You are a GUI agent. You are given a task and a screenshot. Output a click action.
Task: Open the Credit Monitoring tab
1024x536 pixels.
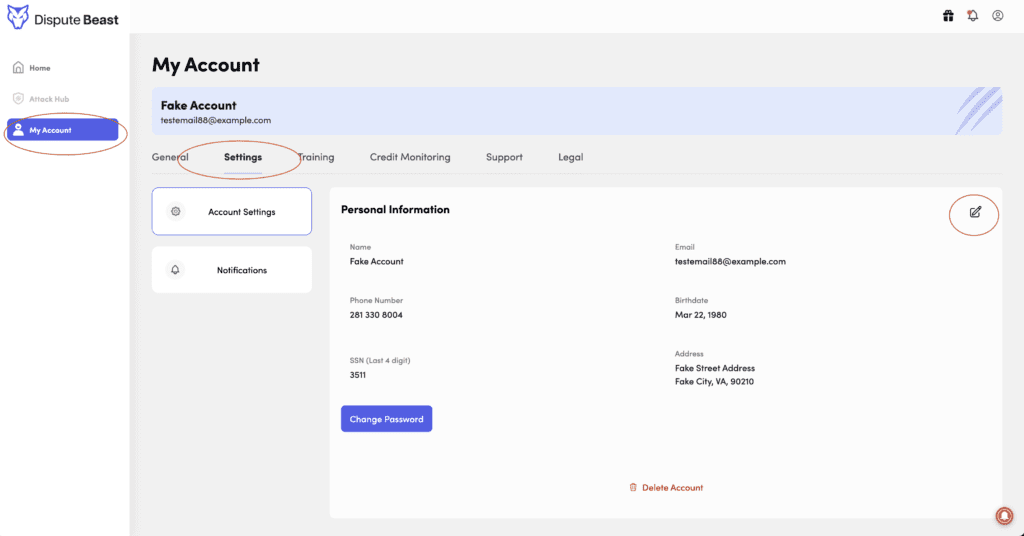(410, 157)
